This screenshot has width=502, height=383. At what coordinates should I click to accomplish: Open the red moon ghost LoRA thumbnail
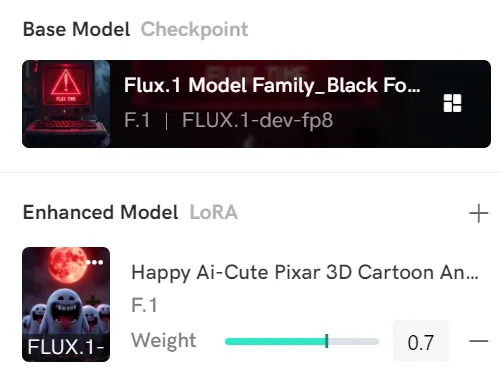coord(66,304)
